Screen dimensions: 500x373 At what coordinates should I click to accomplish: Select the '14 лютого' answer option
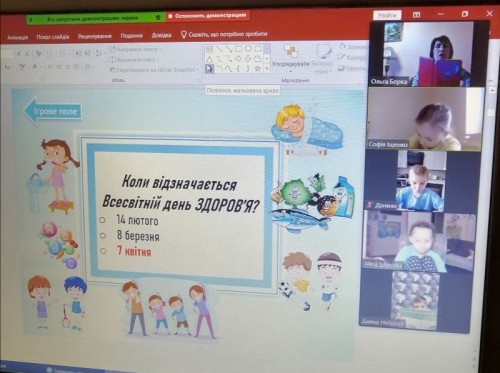point(137,220)
